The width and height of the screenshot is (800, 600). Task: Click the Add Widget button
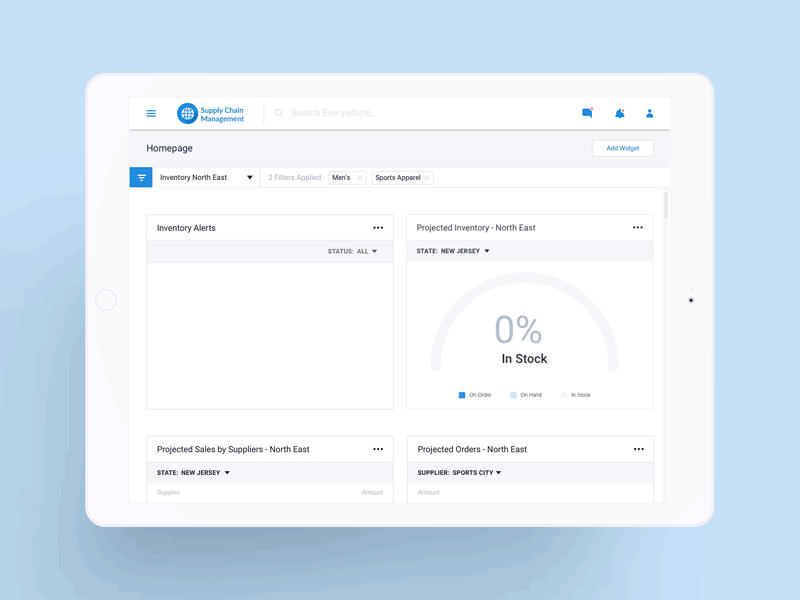coord(622,147)
